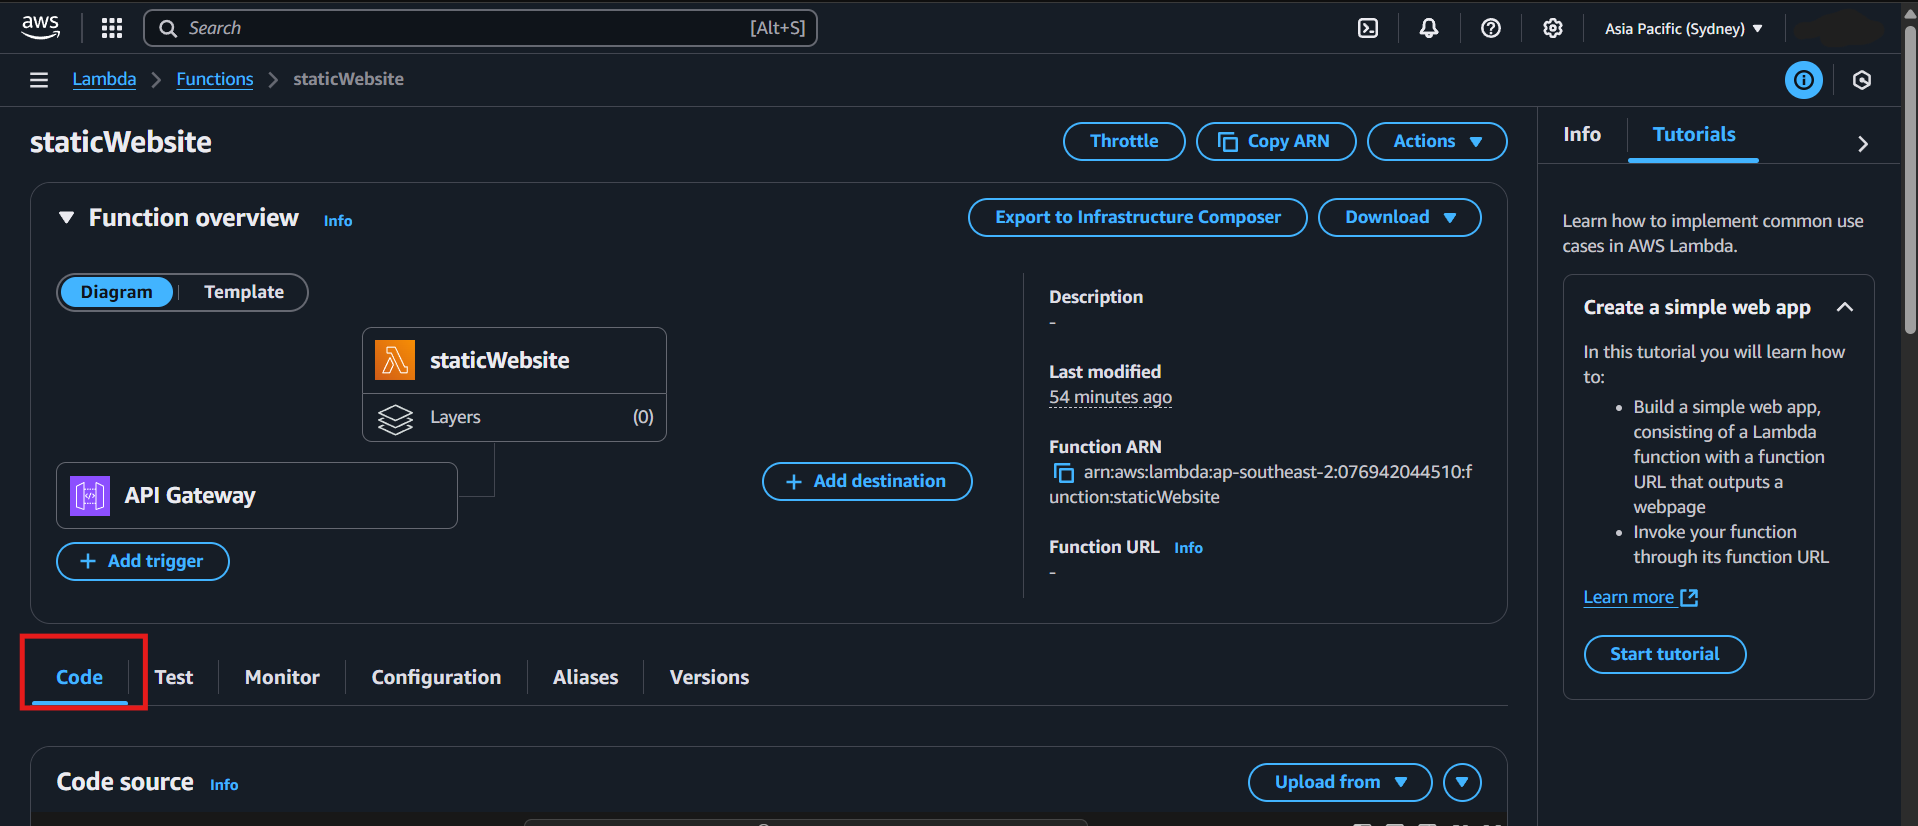1918x826 pixels.
Task: Click the Layers (0) row
Action: pyautogui.click(x=514, y=417)
